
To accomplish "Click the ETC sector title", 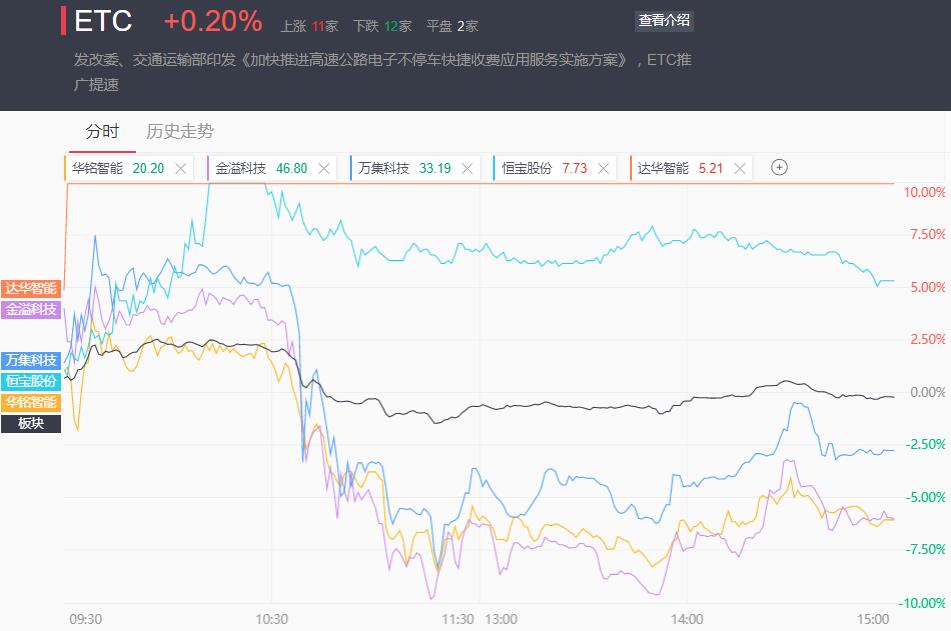I will pyautogui.click(x=102, y=21).
